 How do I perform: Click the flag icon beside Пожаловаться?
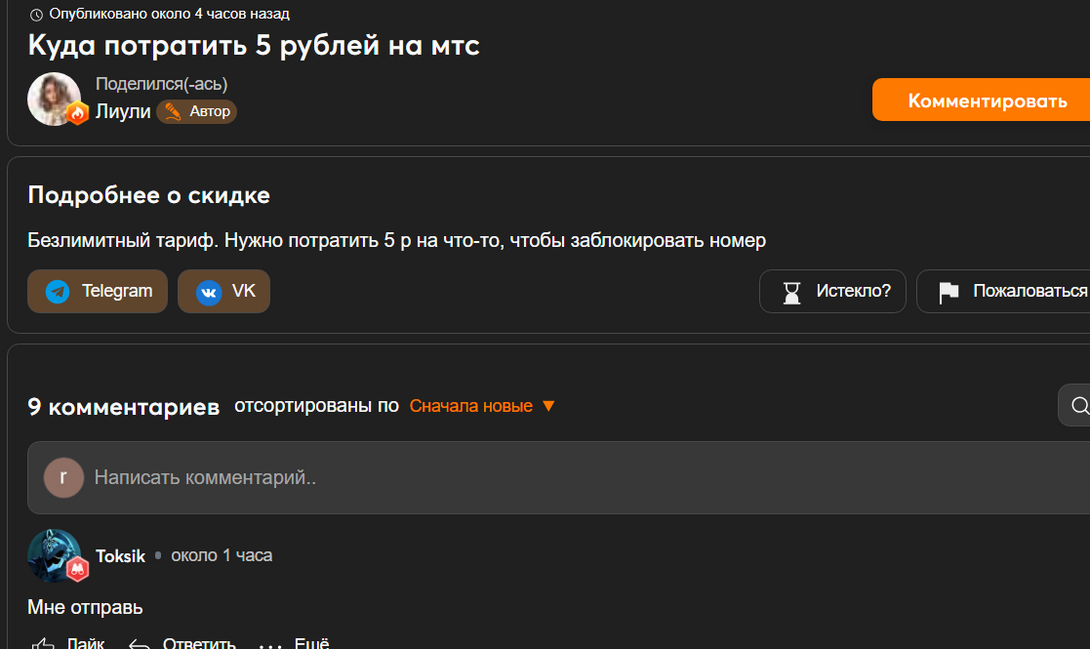tap(949, 292)
